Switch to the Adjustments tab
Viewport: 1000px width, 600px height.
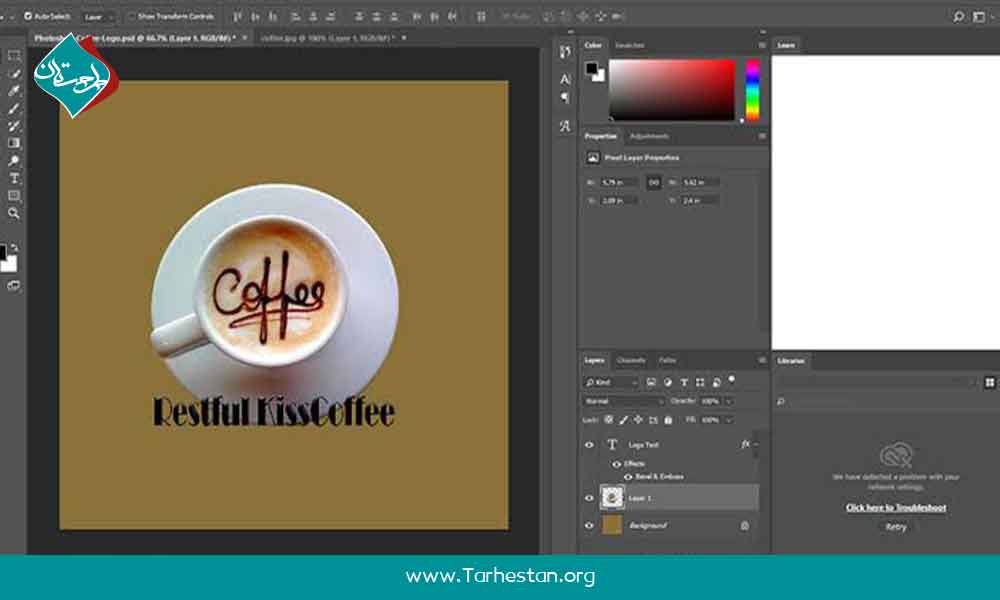pyautogui.click(x=649, y=136)
